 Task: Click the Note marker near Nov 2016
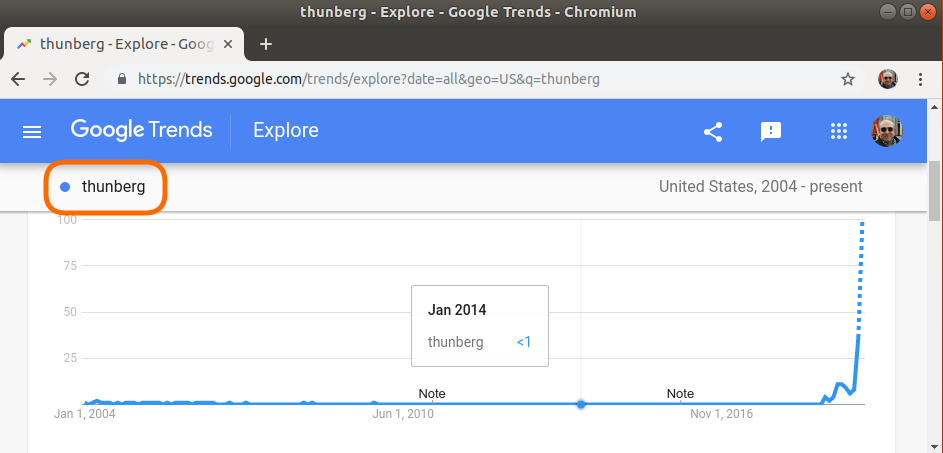[680, 393]
